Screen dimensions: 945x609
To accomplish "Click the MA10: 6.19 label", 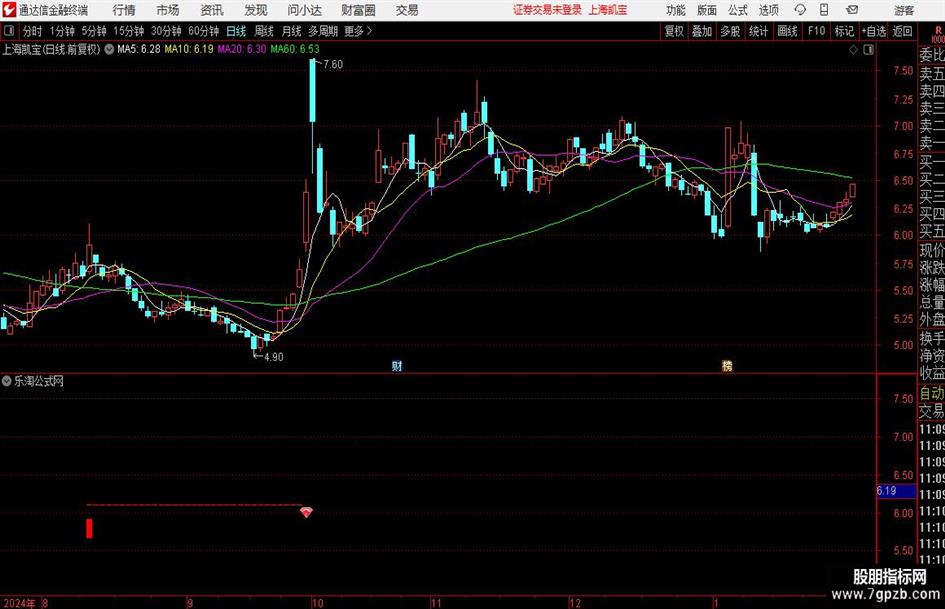I will coord(189,49).
